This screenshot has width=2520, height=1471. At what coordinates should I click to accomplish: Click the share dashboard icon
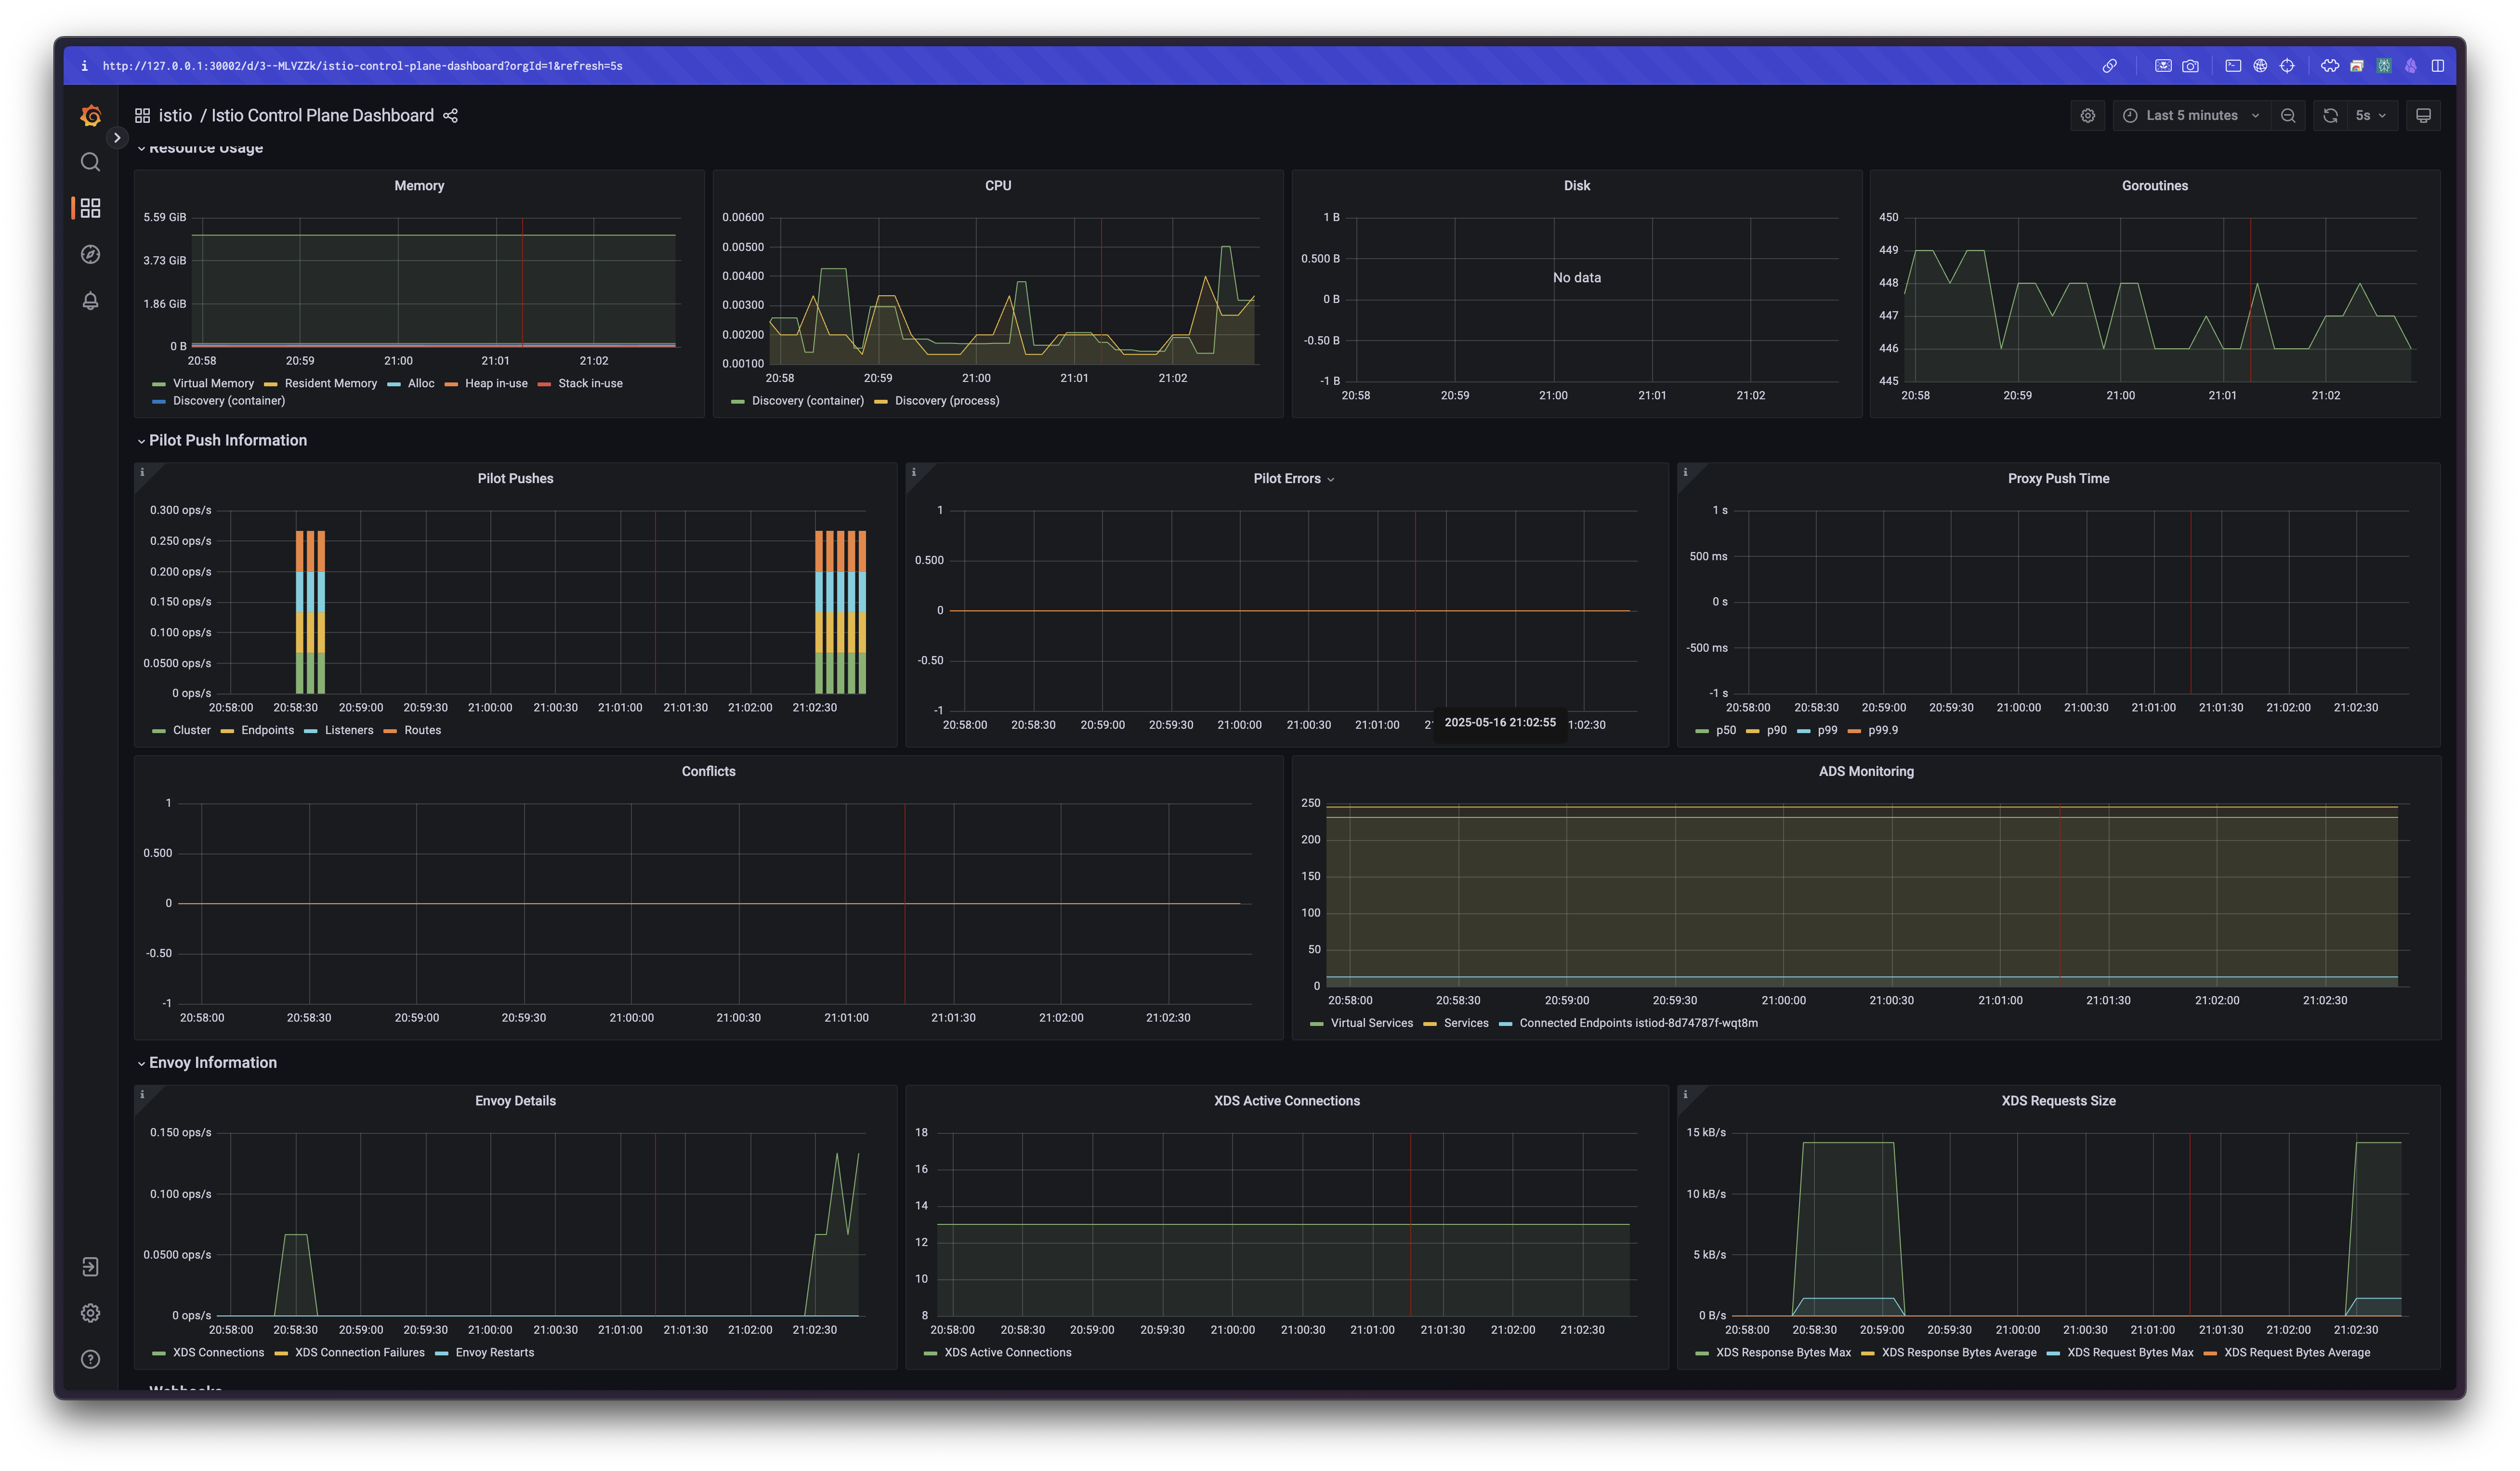[451, 116]
